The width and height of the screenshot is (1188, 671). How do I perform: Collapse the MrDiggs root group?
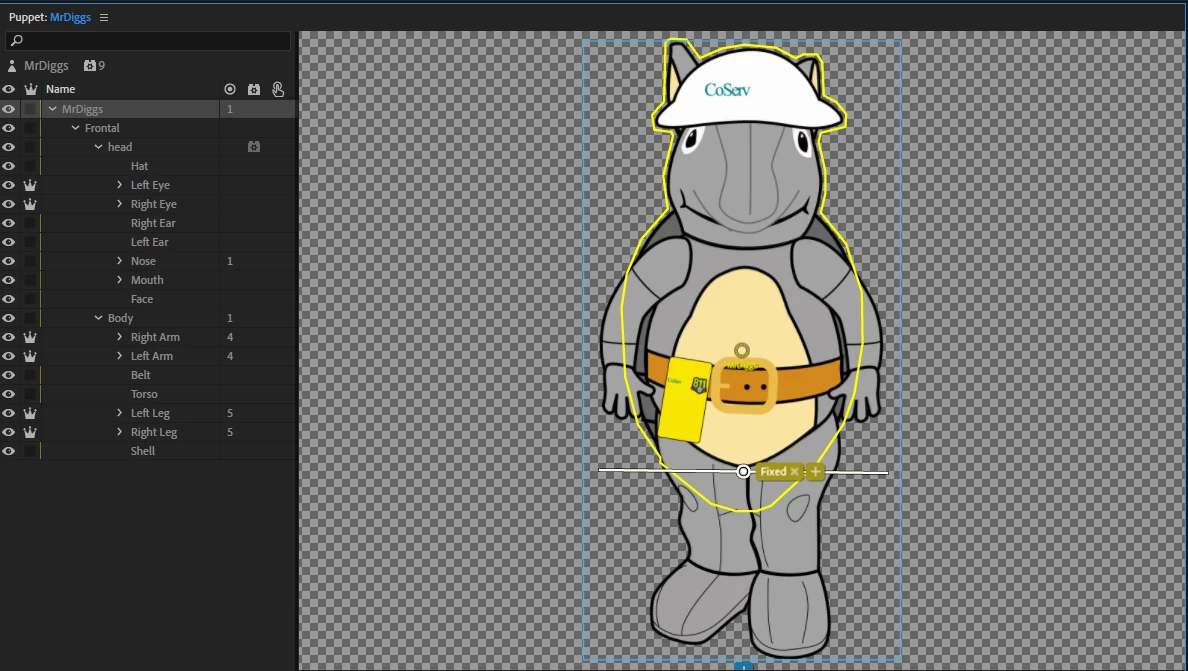click(x=52, y=109)
